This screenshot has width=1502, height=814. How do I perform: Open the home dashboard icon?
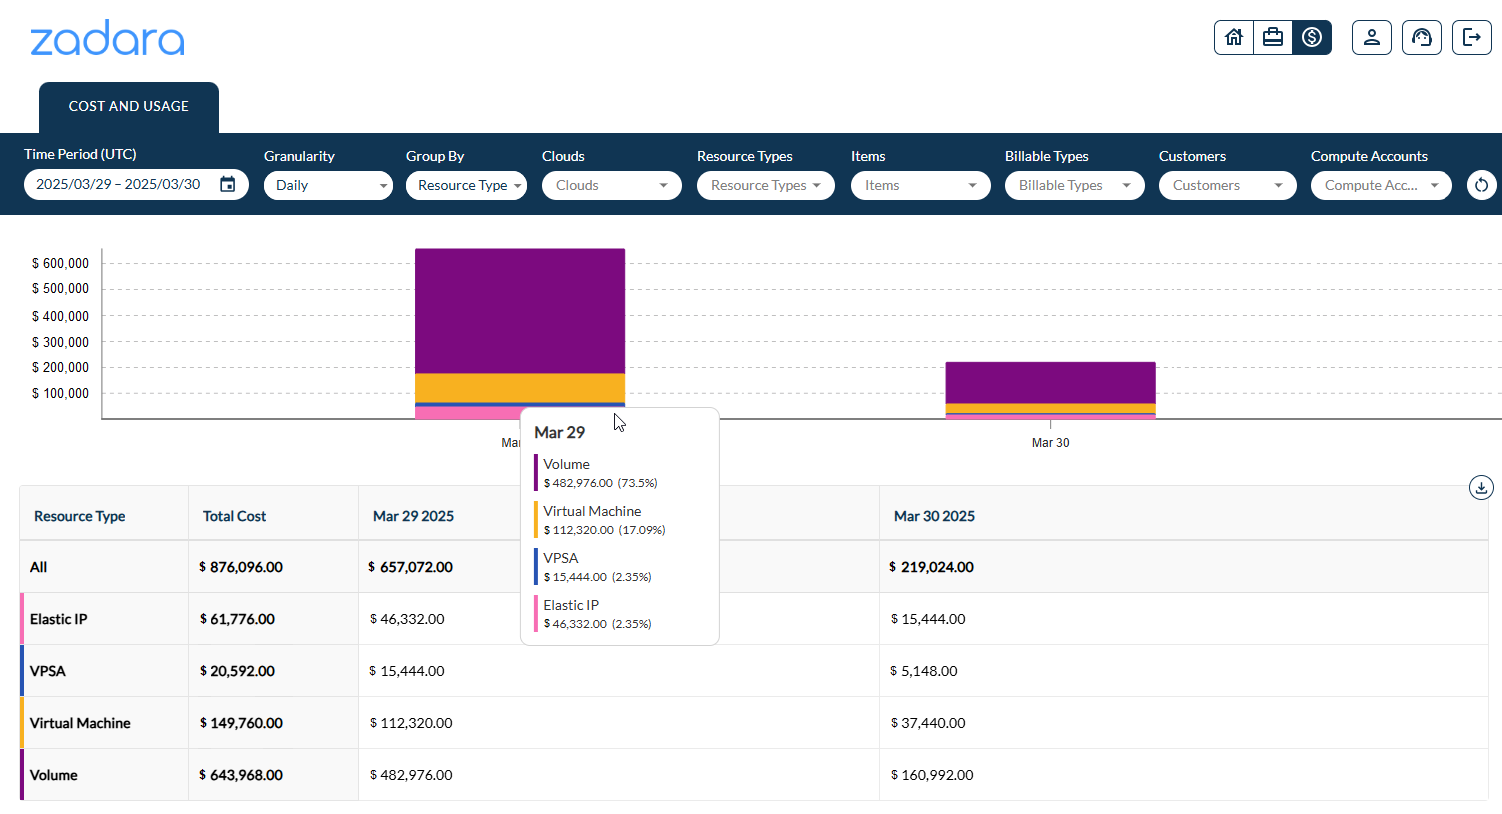(1233, 37)
